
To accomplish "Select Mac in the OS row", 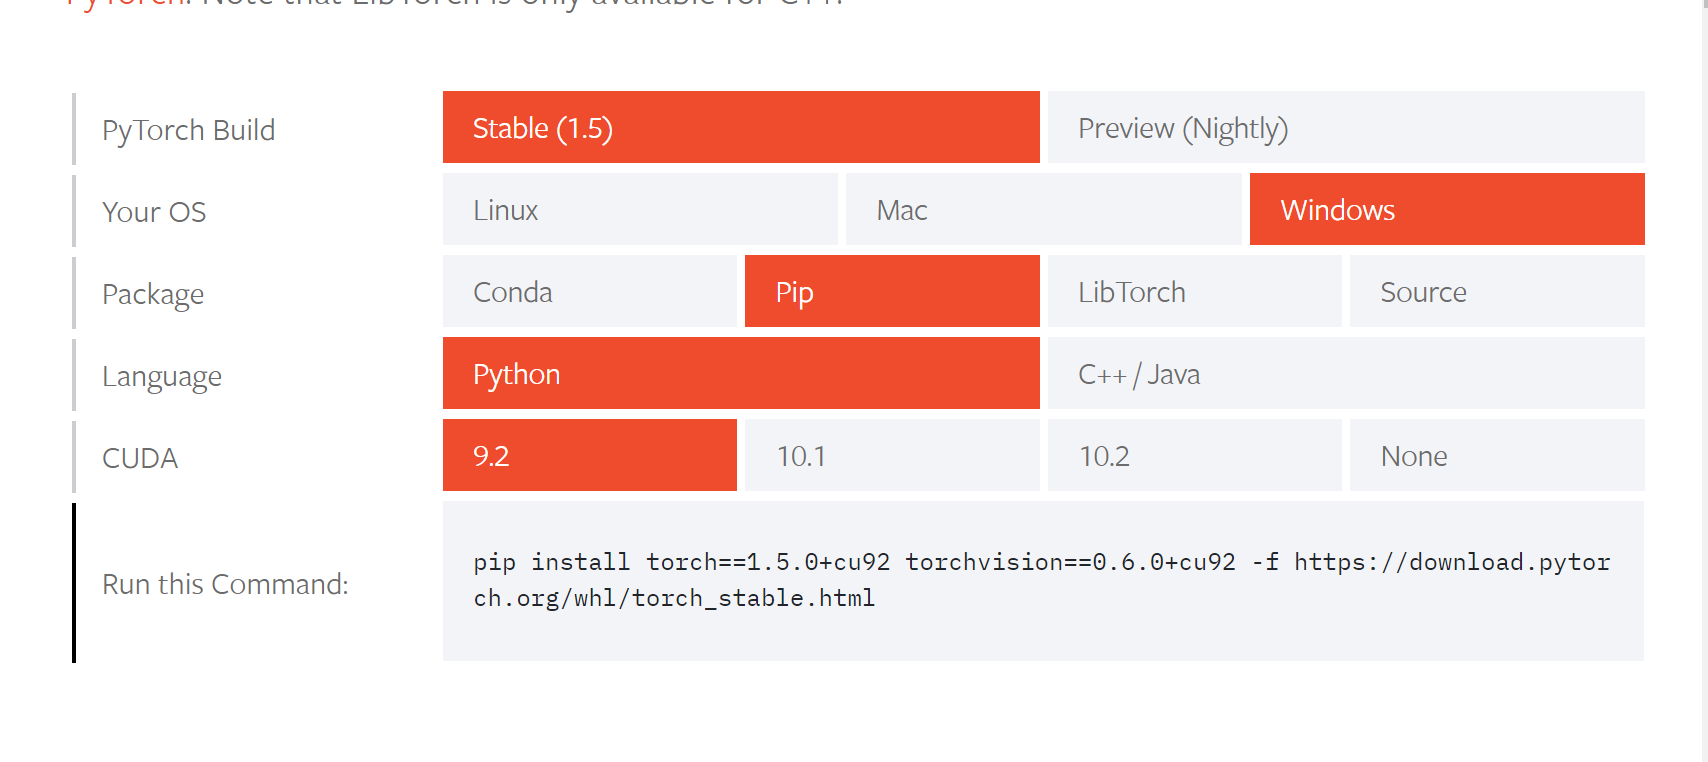I will [x=1043, y=209].
